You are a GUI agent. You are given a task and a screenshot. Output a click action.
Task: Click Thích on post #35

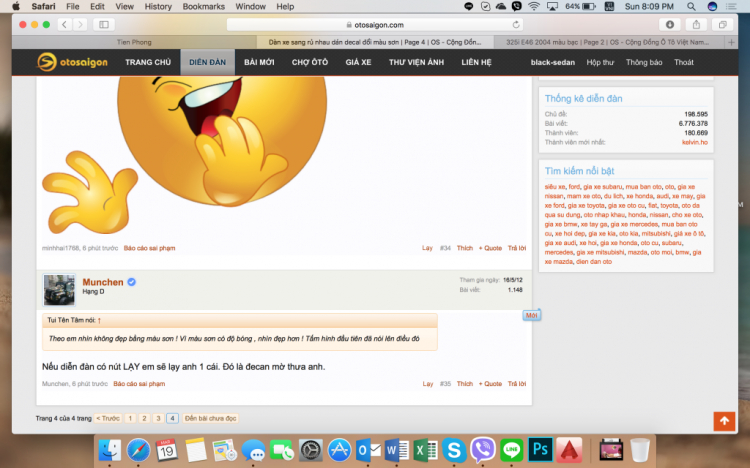tap(464, 384)
